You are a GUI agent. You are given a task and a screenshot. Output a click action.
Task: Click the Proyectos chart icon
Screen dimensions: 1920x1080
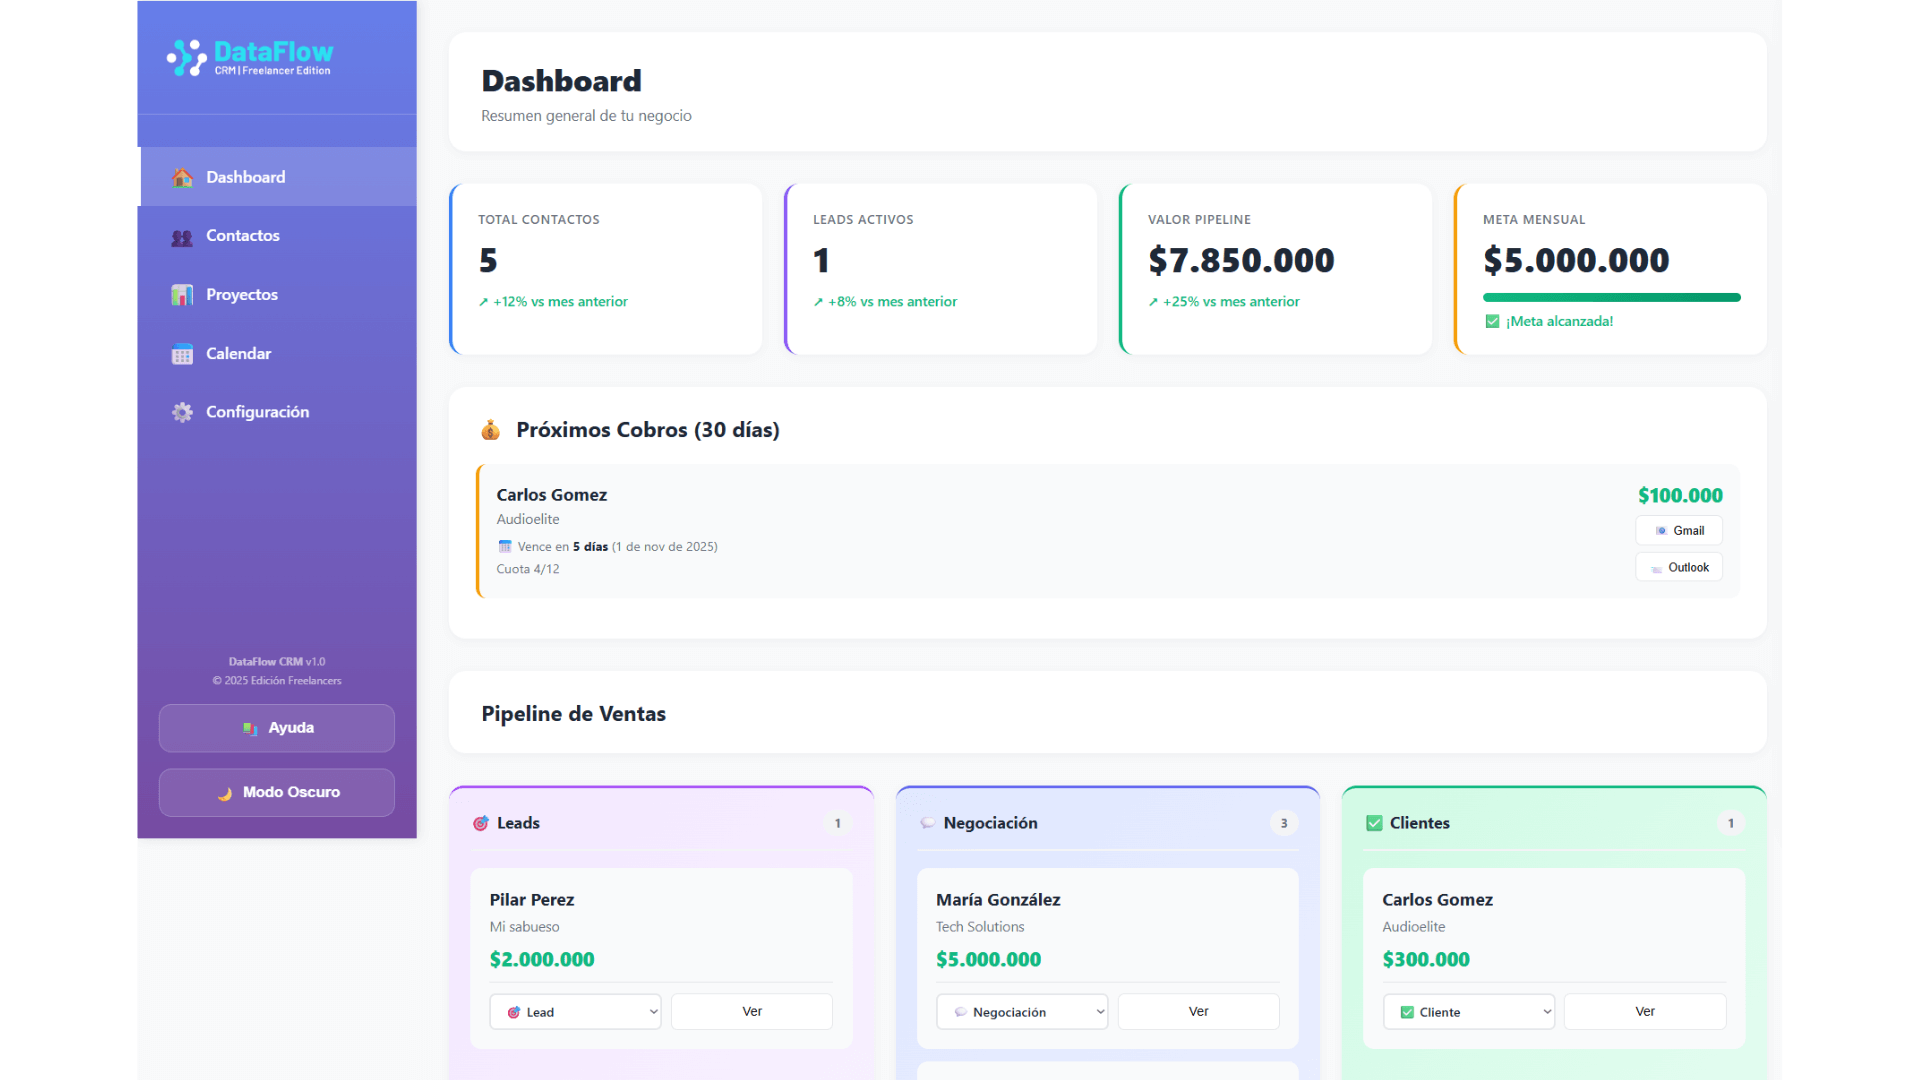click(182, 295)
